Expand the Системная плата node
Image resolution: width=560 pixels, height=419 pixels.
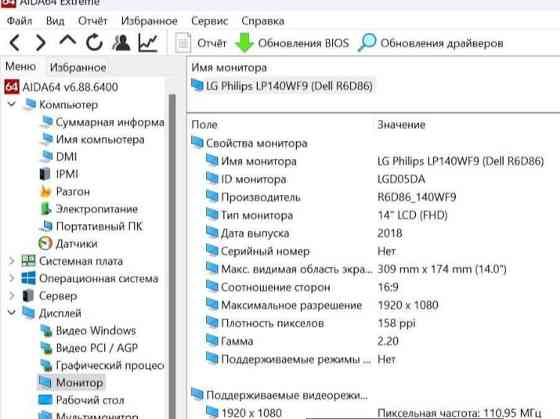click(x=11, y=261)
